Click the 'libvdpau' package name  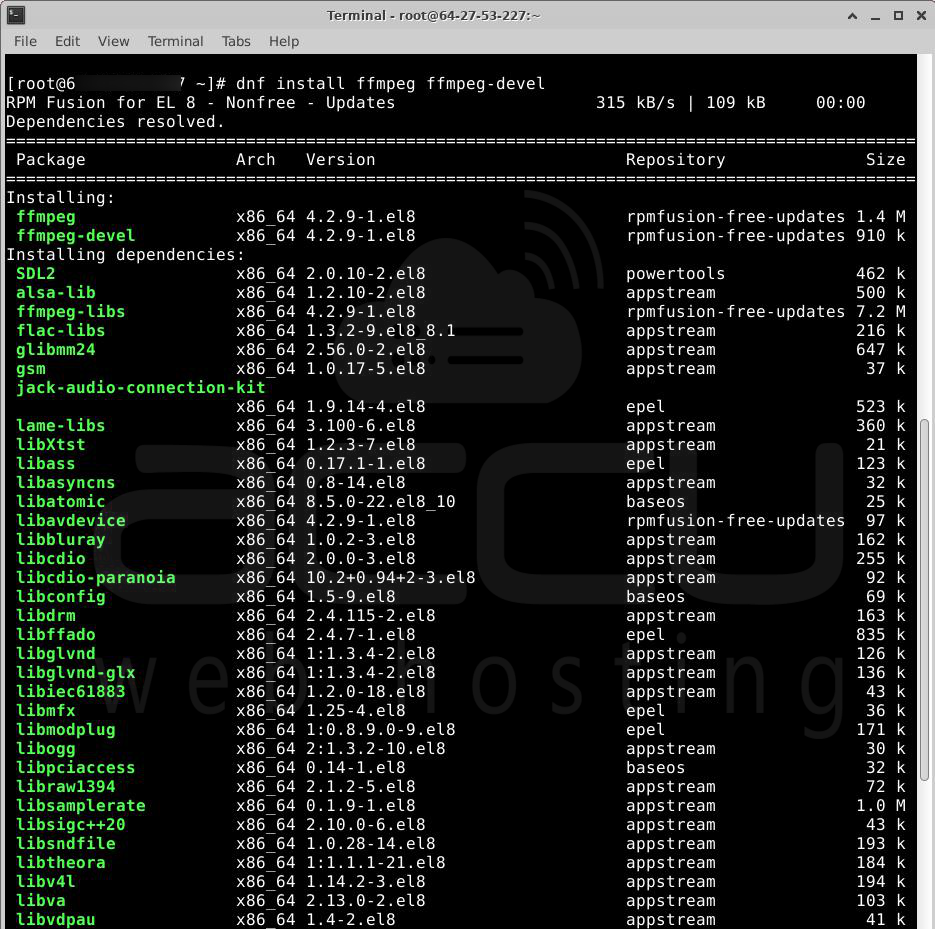(x=55, y=919)
